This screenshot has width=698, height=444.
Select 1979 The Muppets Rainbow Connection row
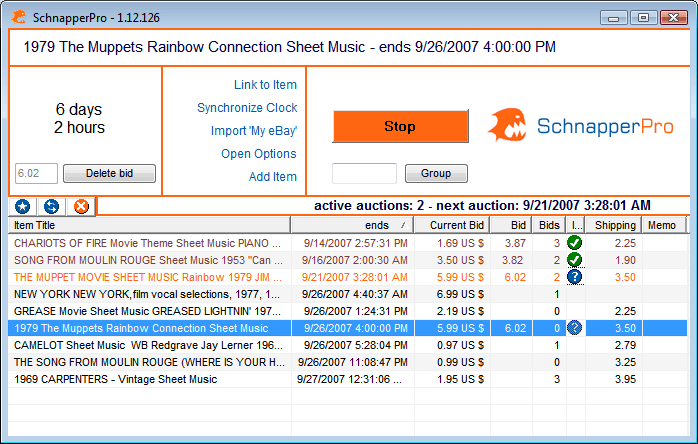pyautogui.click(x=348, y=328)
